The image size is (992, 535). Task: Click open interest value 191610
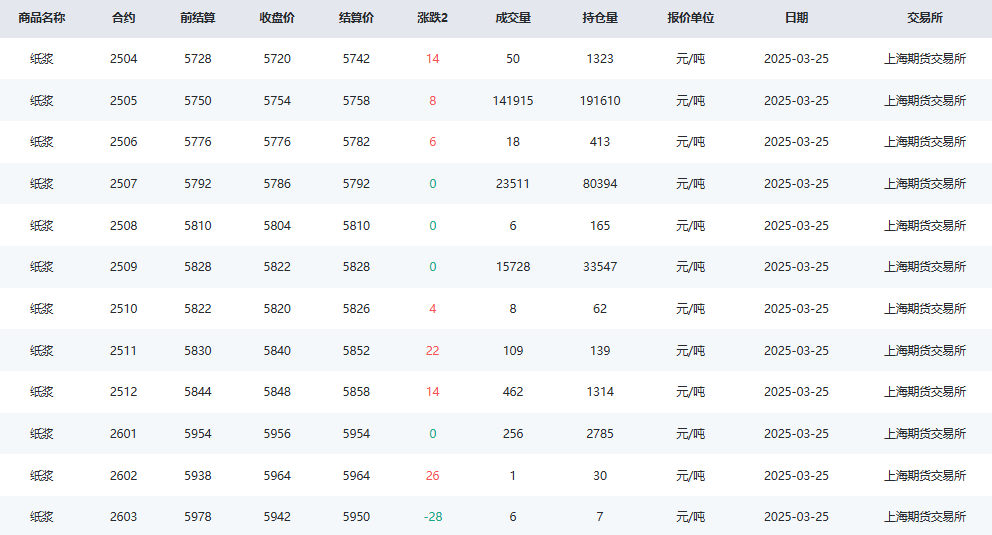600,101
